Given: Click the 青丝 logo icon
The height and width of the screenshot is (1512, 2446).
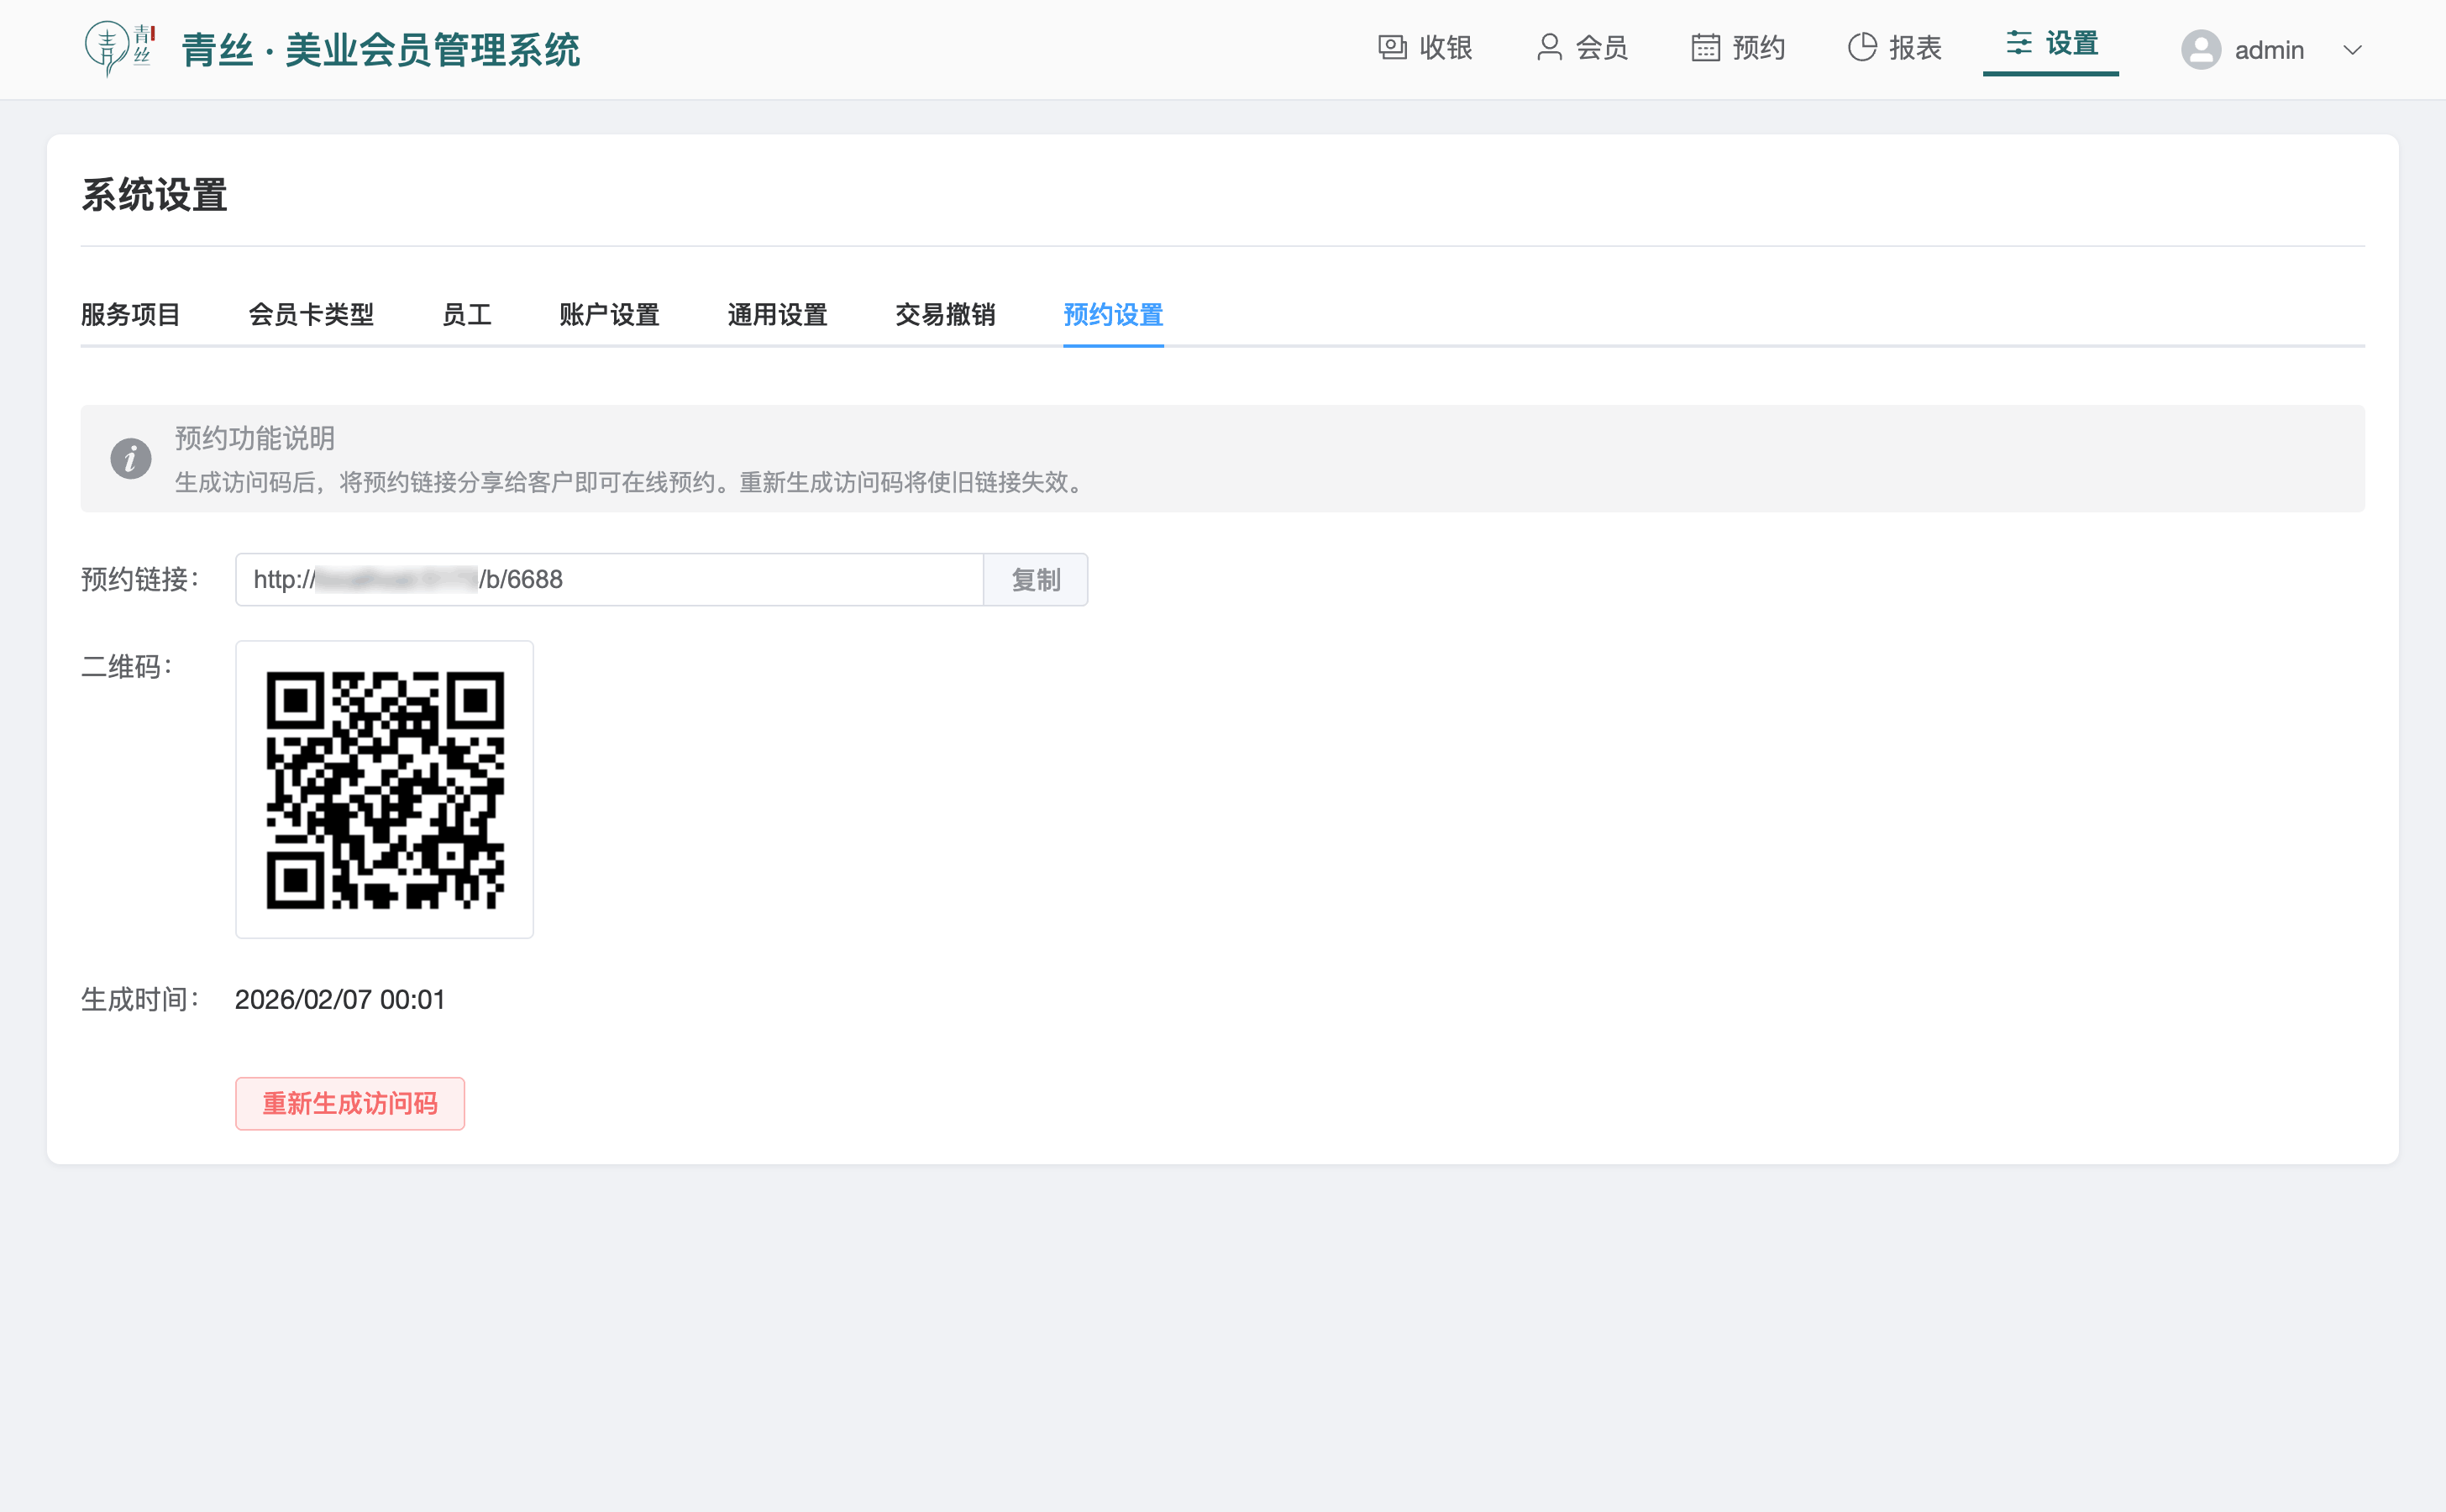Looking at the screenshot, I should coord(120,48).
